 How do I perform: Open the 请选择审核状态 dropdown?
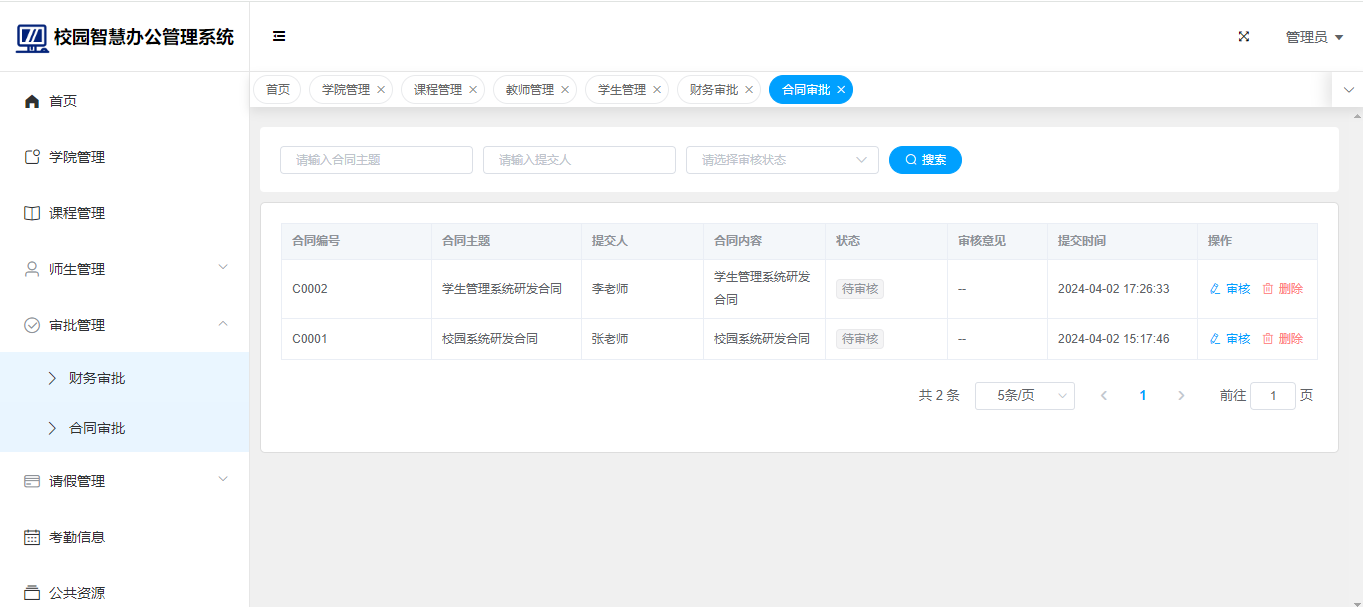(x=781, y=160)
